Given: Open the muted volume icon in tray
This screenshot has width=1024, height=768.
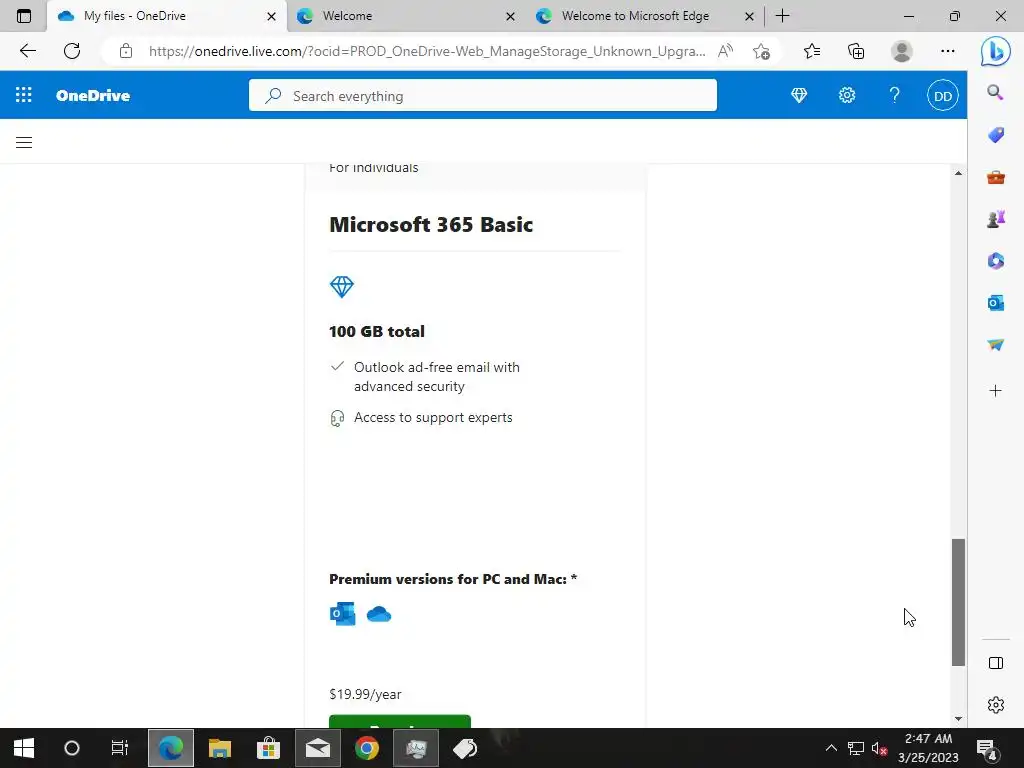Looking at the screenshot, I should [x=879, y=748].
